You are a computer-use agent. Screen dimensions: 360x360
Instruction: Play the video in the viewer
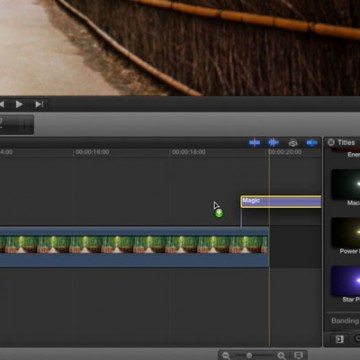pos(19,105)
